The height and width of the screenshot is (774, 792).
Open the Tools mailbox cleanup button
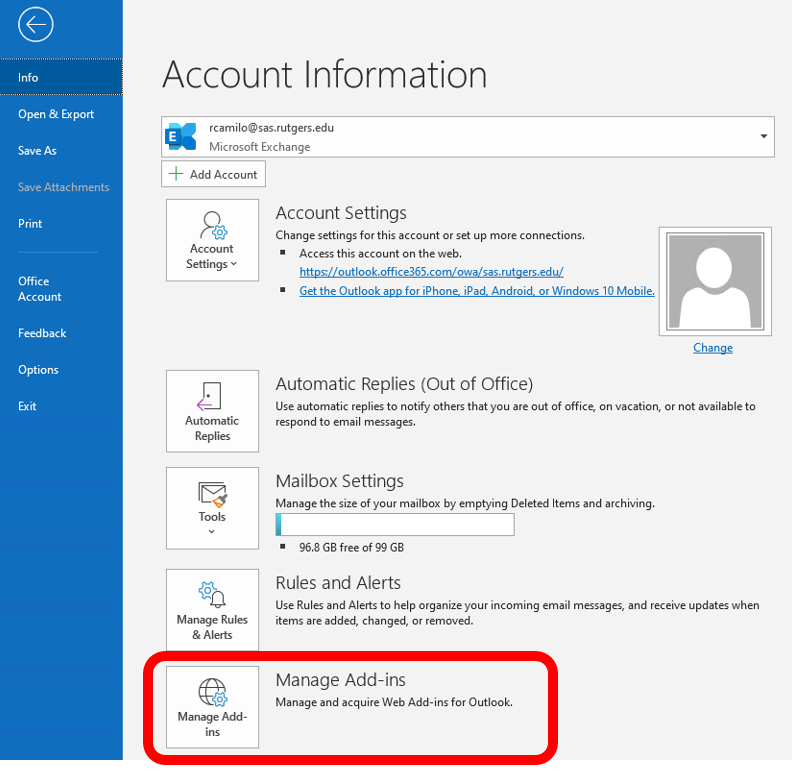pos(212,508)
